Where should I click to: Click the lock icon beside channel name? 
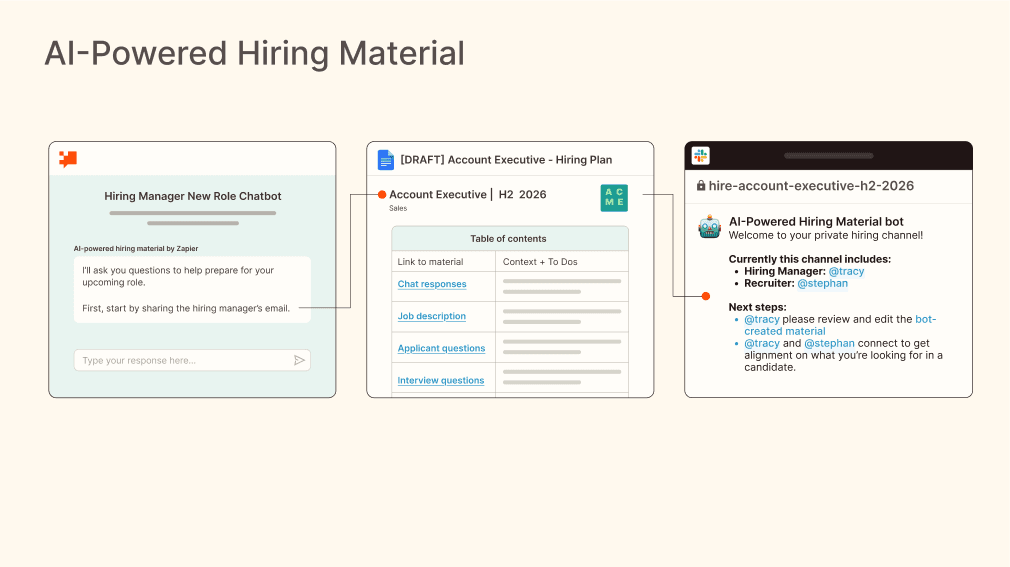click(701, 186)
